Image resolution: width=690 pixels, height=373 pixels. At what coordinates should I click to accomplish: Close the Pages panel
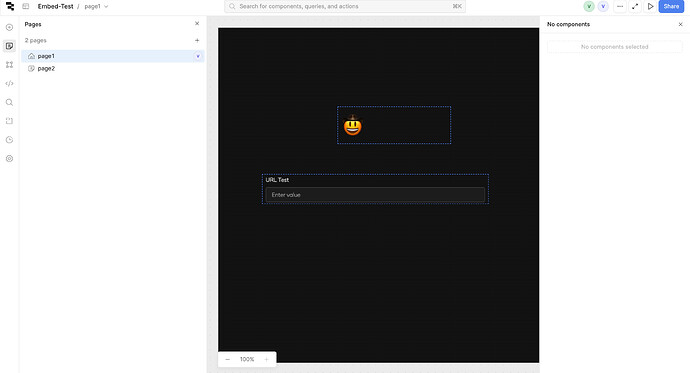tap(197, 24)
